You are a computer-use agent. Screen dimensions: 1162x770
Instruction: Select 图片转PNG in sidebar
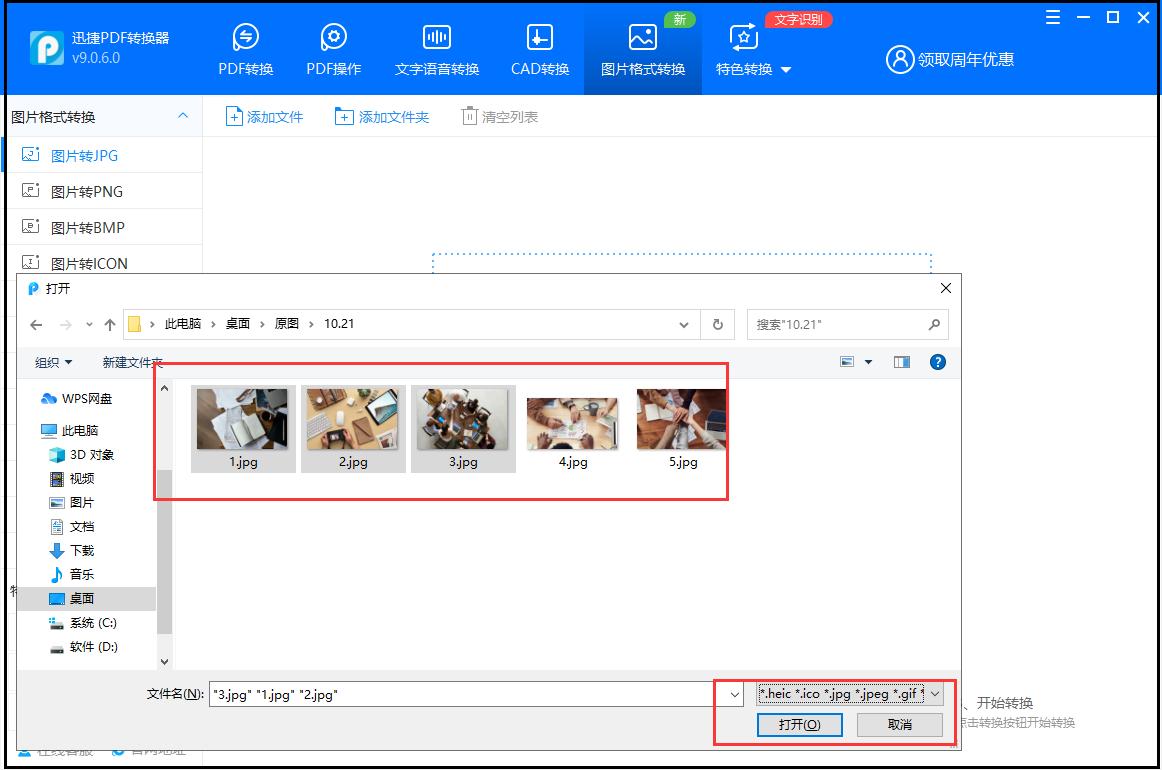[x=104, y=191]
